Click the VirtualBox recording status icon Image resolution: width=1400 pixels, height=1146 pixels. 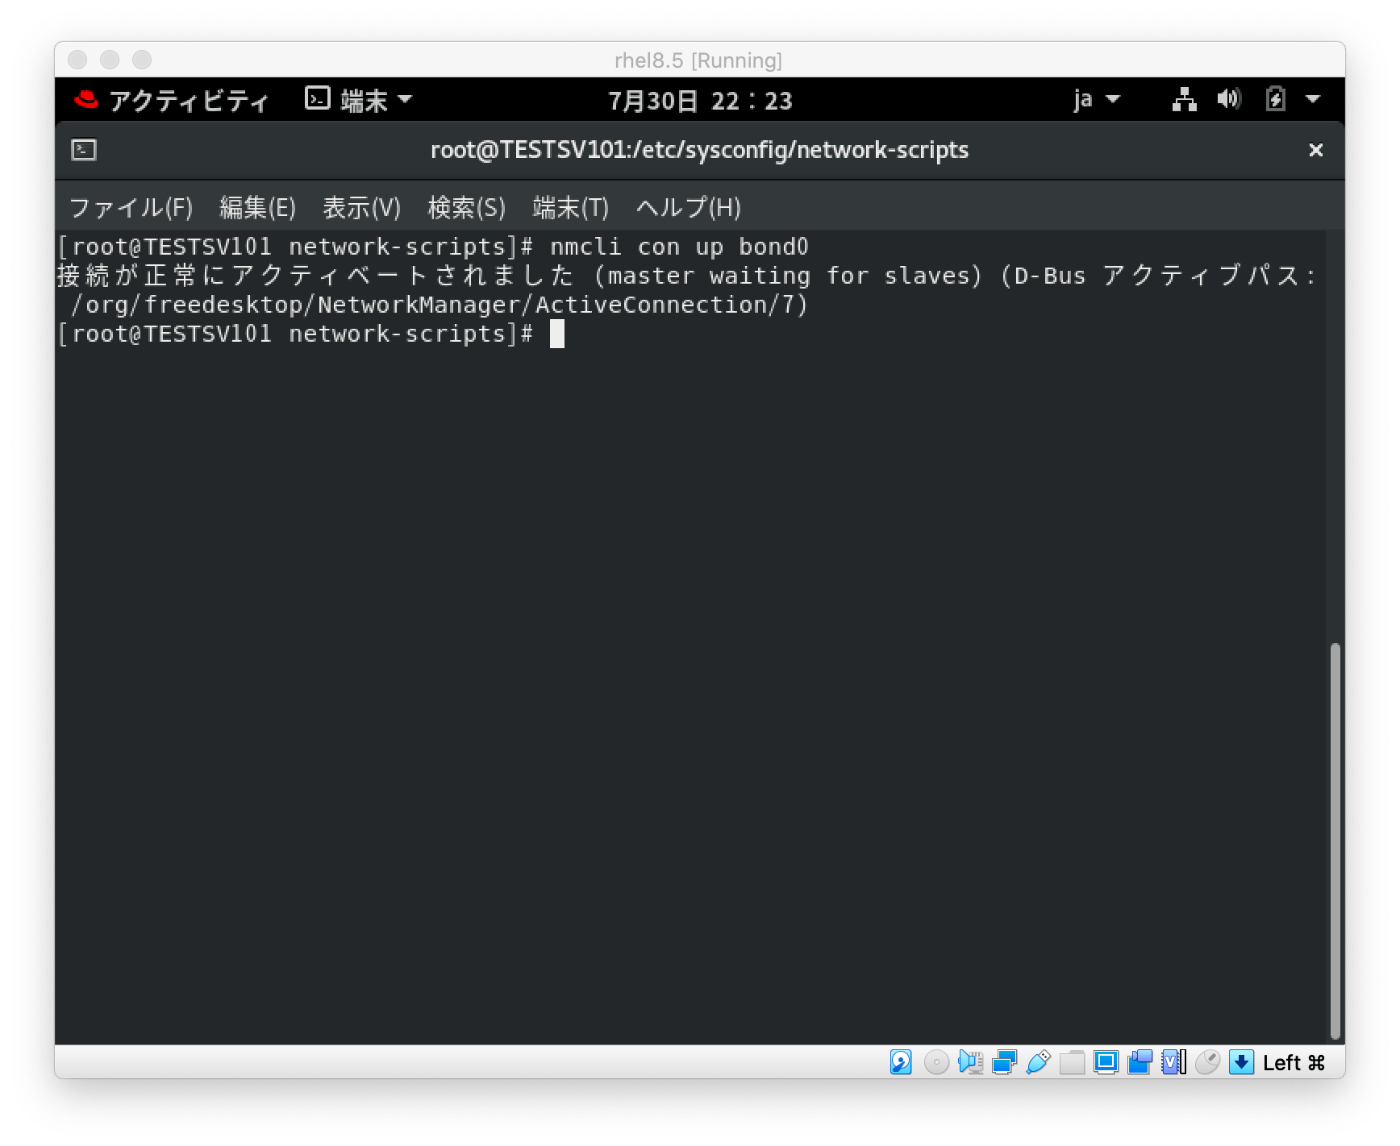(x=1140, y=1062)
